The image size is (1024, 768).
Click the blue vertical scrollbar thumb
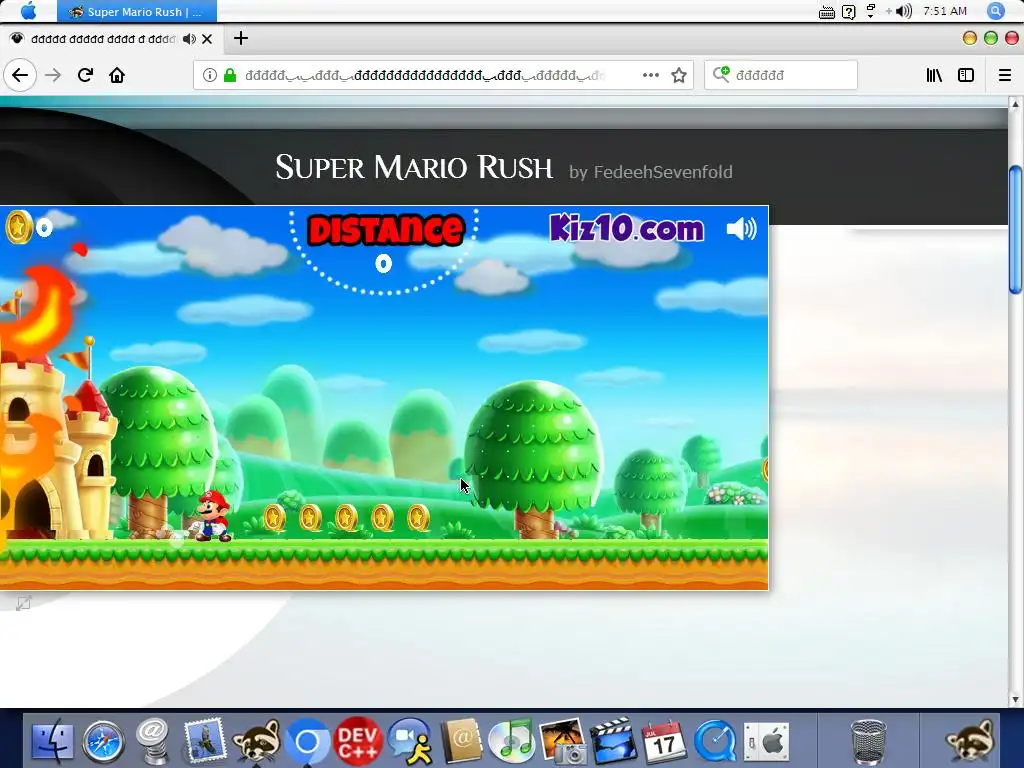(1016, 230)
